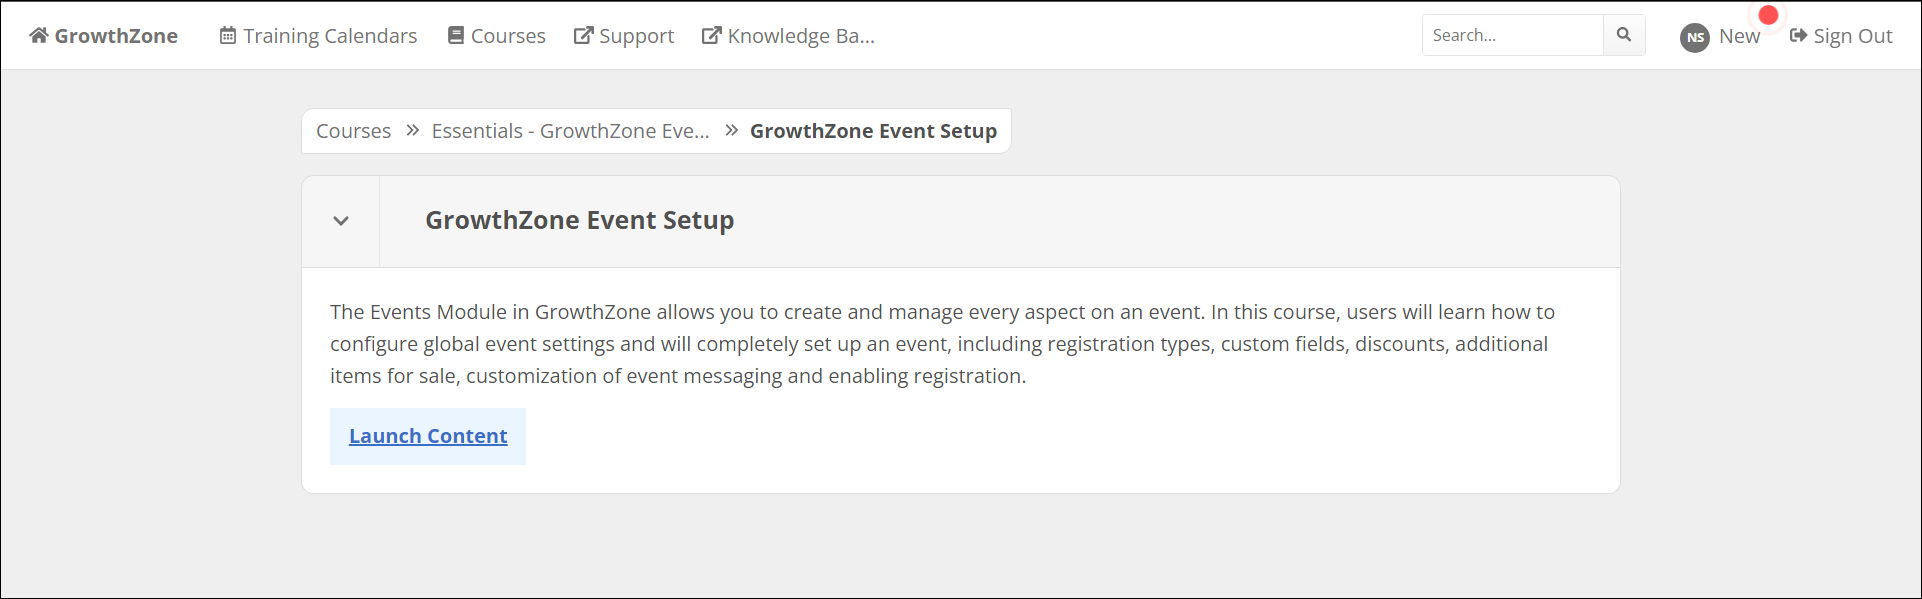Click the Sign Out arrow icon
The image size is (1922, 599).
(1798, 36)
